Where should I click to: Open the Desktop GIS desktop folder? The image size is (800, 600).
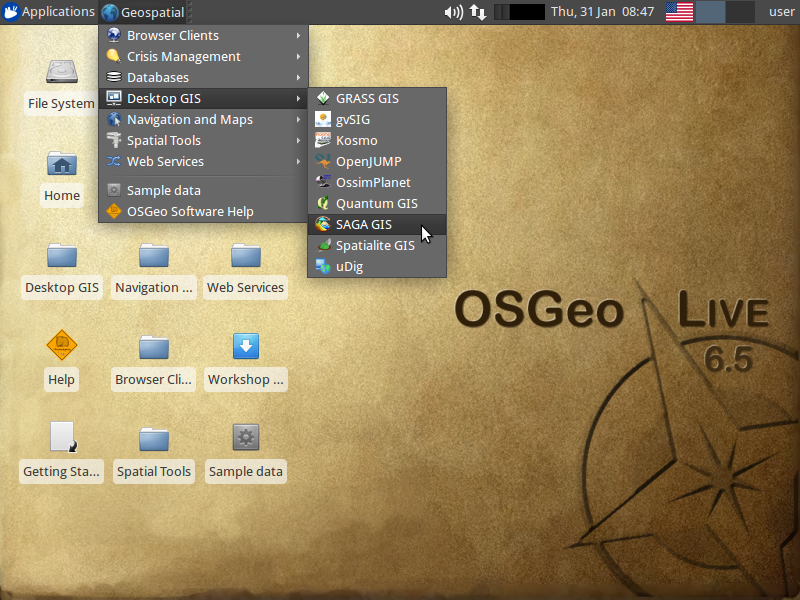click(62, 256)
